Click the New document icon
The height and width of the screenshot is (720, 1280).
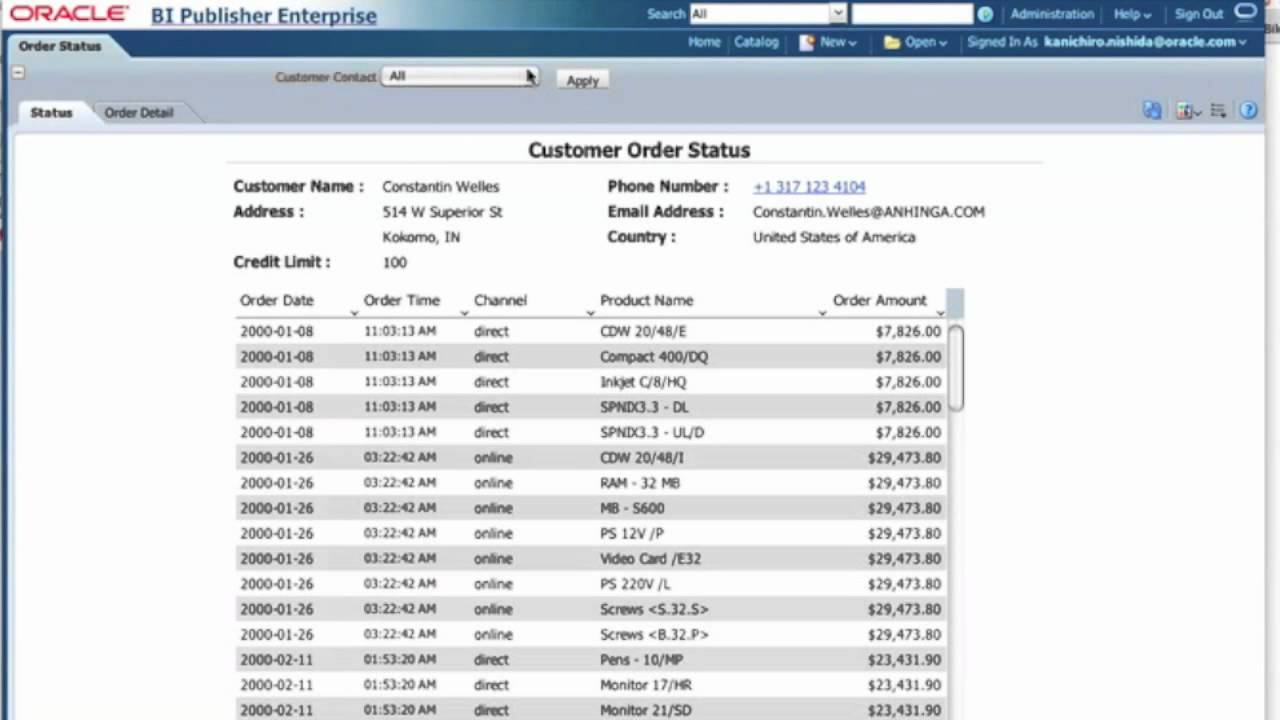click(806, 43)
